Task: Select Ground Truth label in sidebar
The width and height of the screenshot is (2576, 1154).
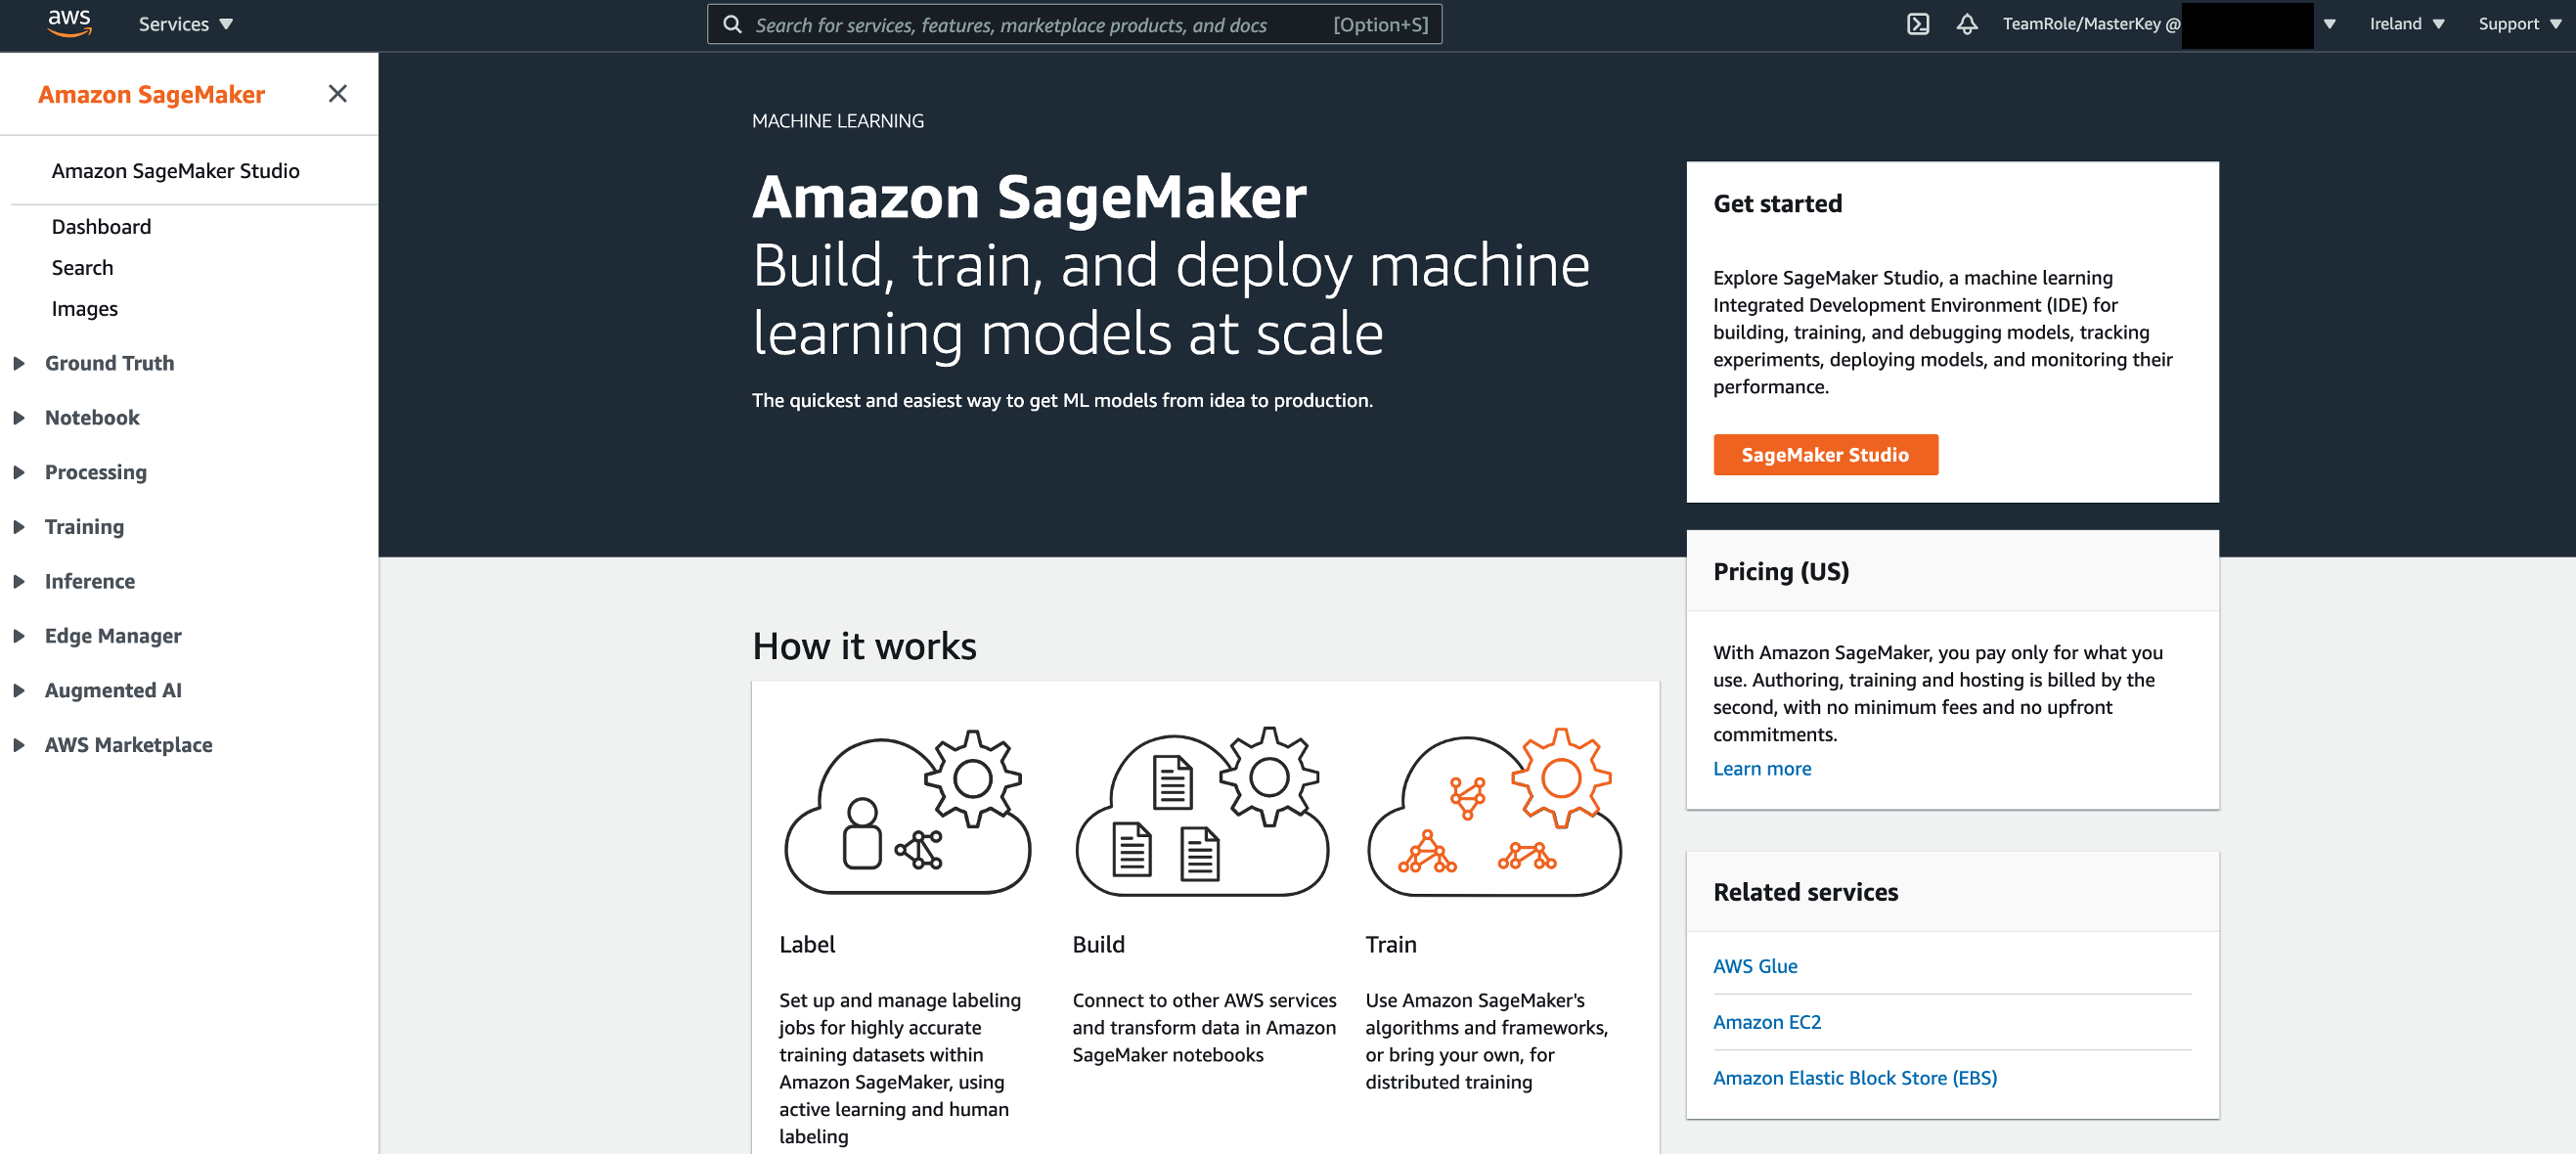Action: click(109, 363)
